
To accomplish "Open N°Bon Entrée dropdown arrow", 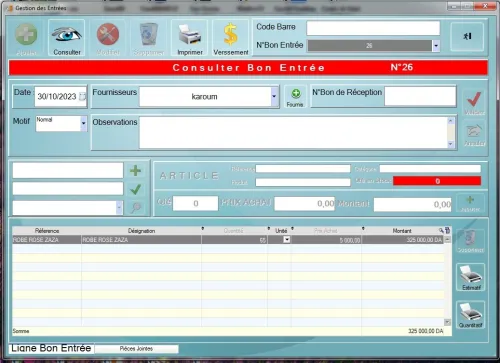I will 436,46.
